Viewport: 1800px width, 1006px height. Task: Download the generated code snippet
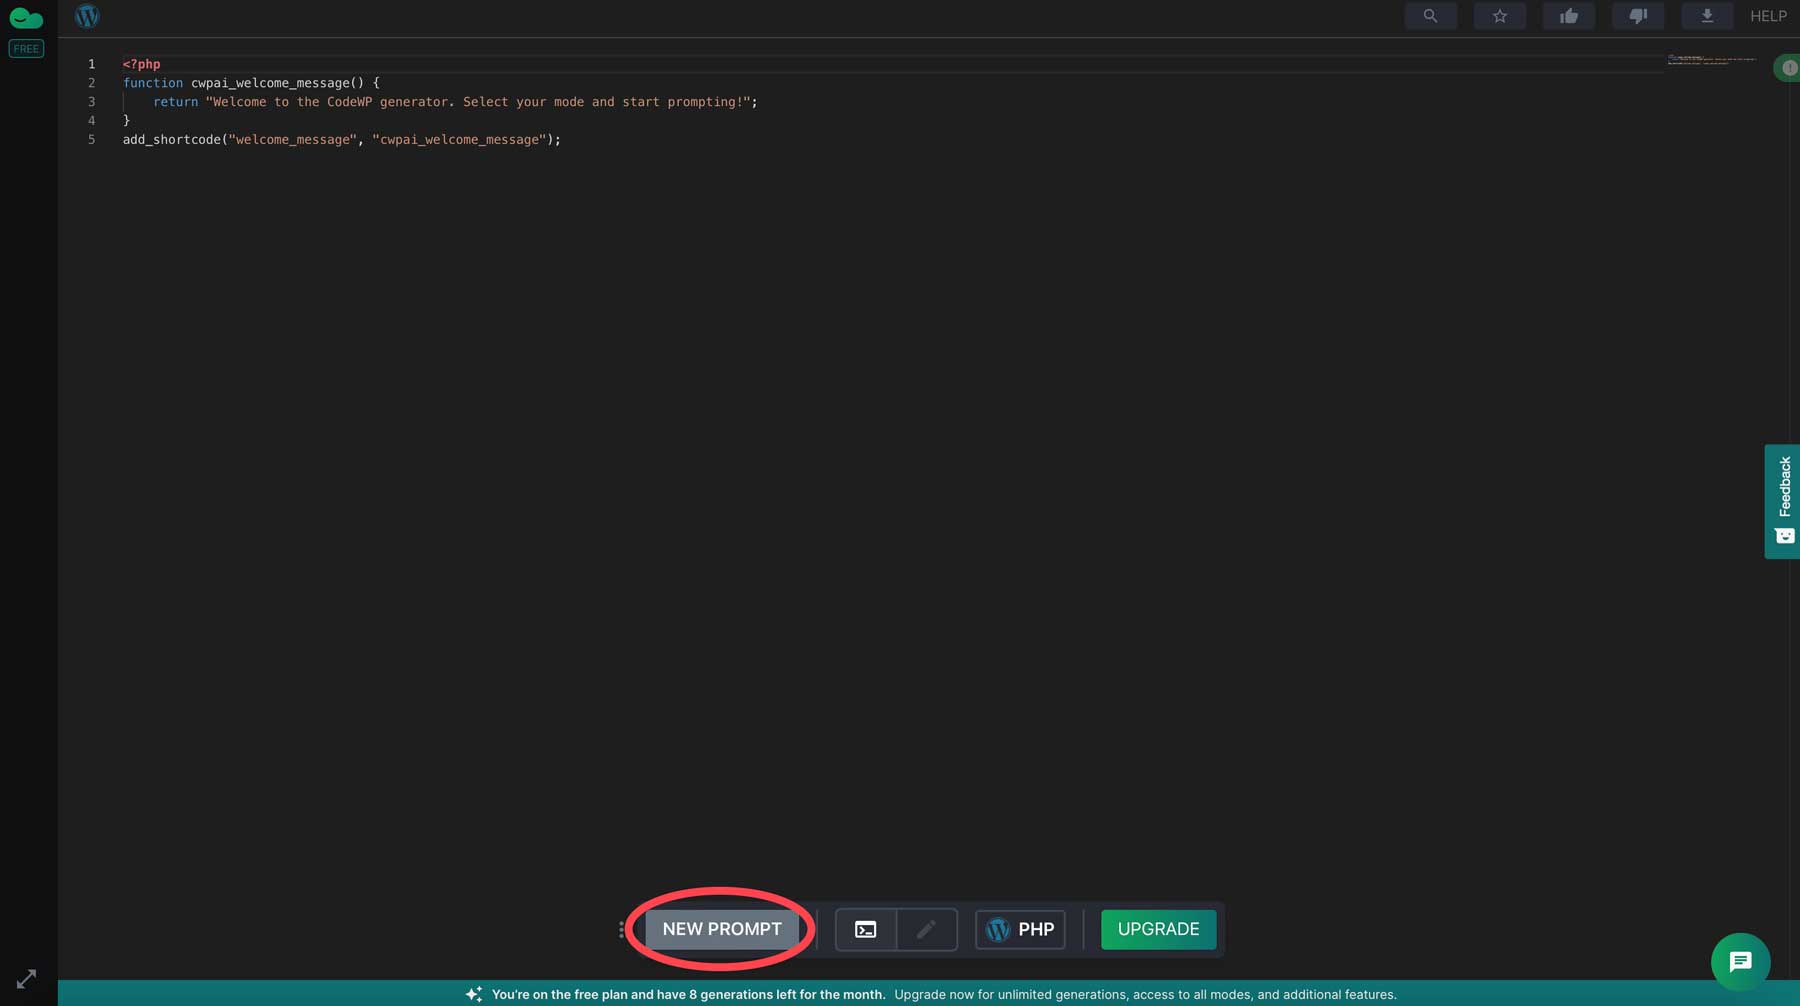point(1707,16)
